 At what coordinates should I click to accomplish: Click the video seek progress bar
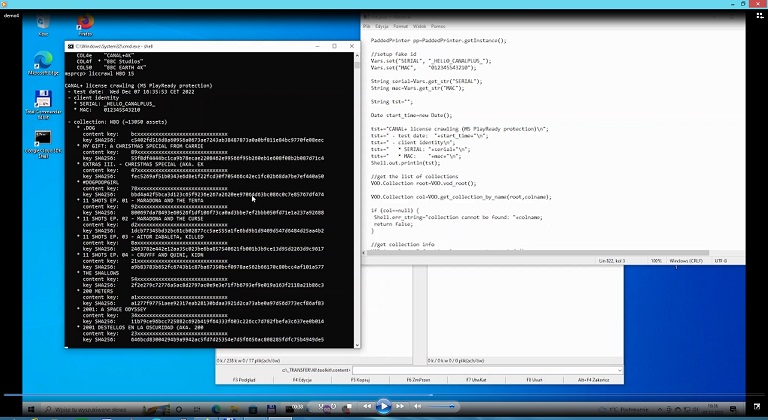(384, 395)
